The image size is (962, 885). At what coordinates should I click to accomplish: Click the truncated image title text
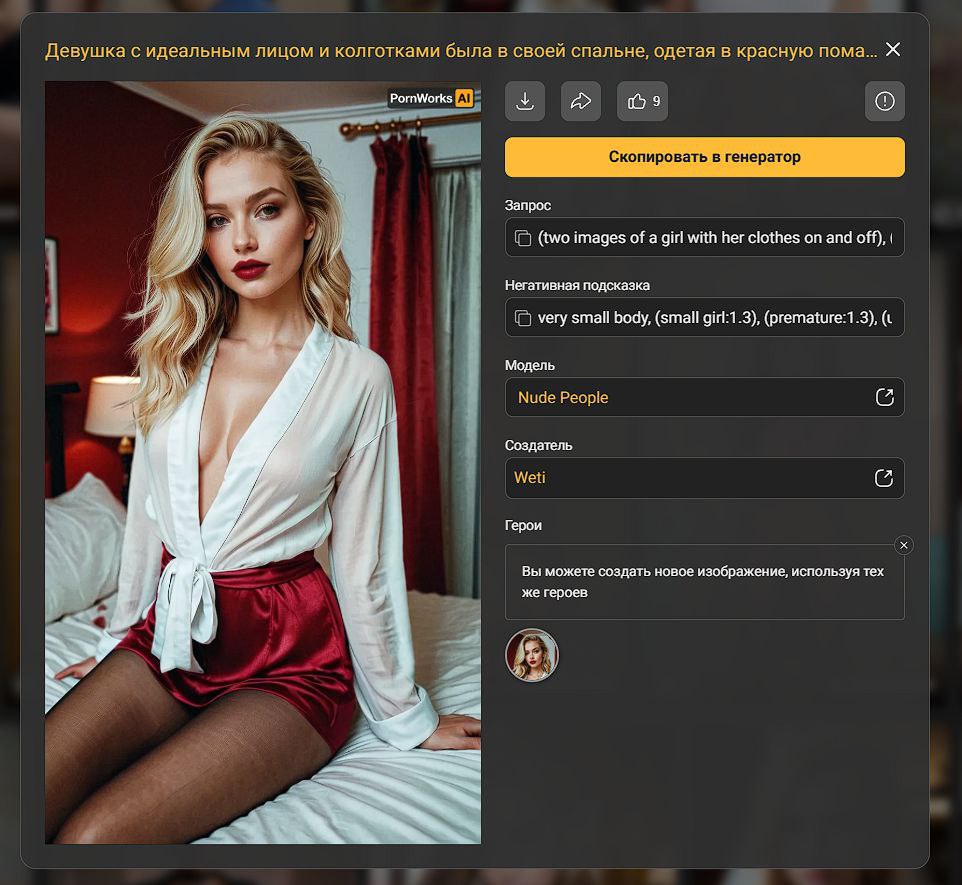(x=461, y=50)
